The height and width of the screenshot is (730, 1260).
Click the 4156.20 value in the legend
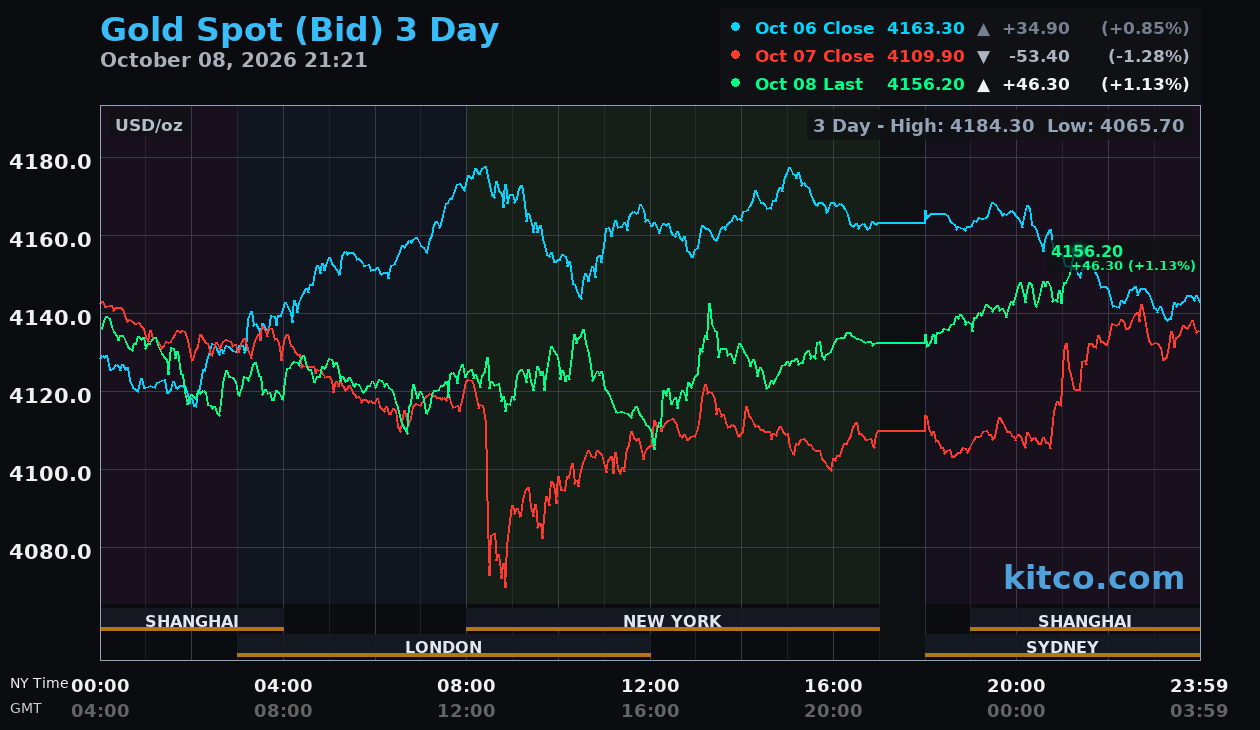pyautogui.click(x=926, y=84)
